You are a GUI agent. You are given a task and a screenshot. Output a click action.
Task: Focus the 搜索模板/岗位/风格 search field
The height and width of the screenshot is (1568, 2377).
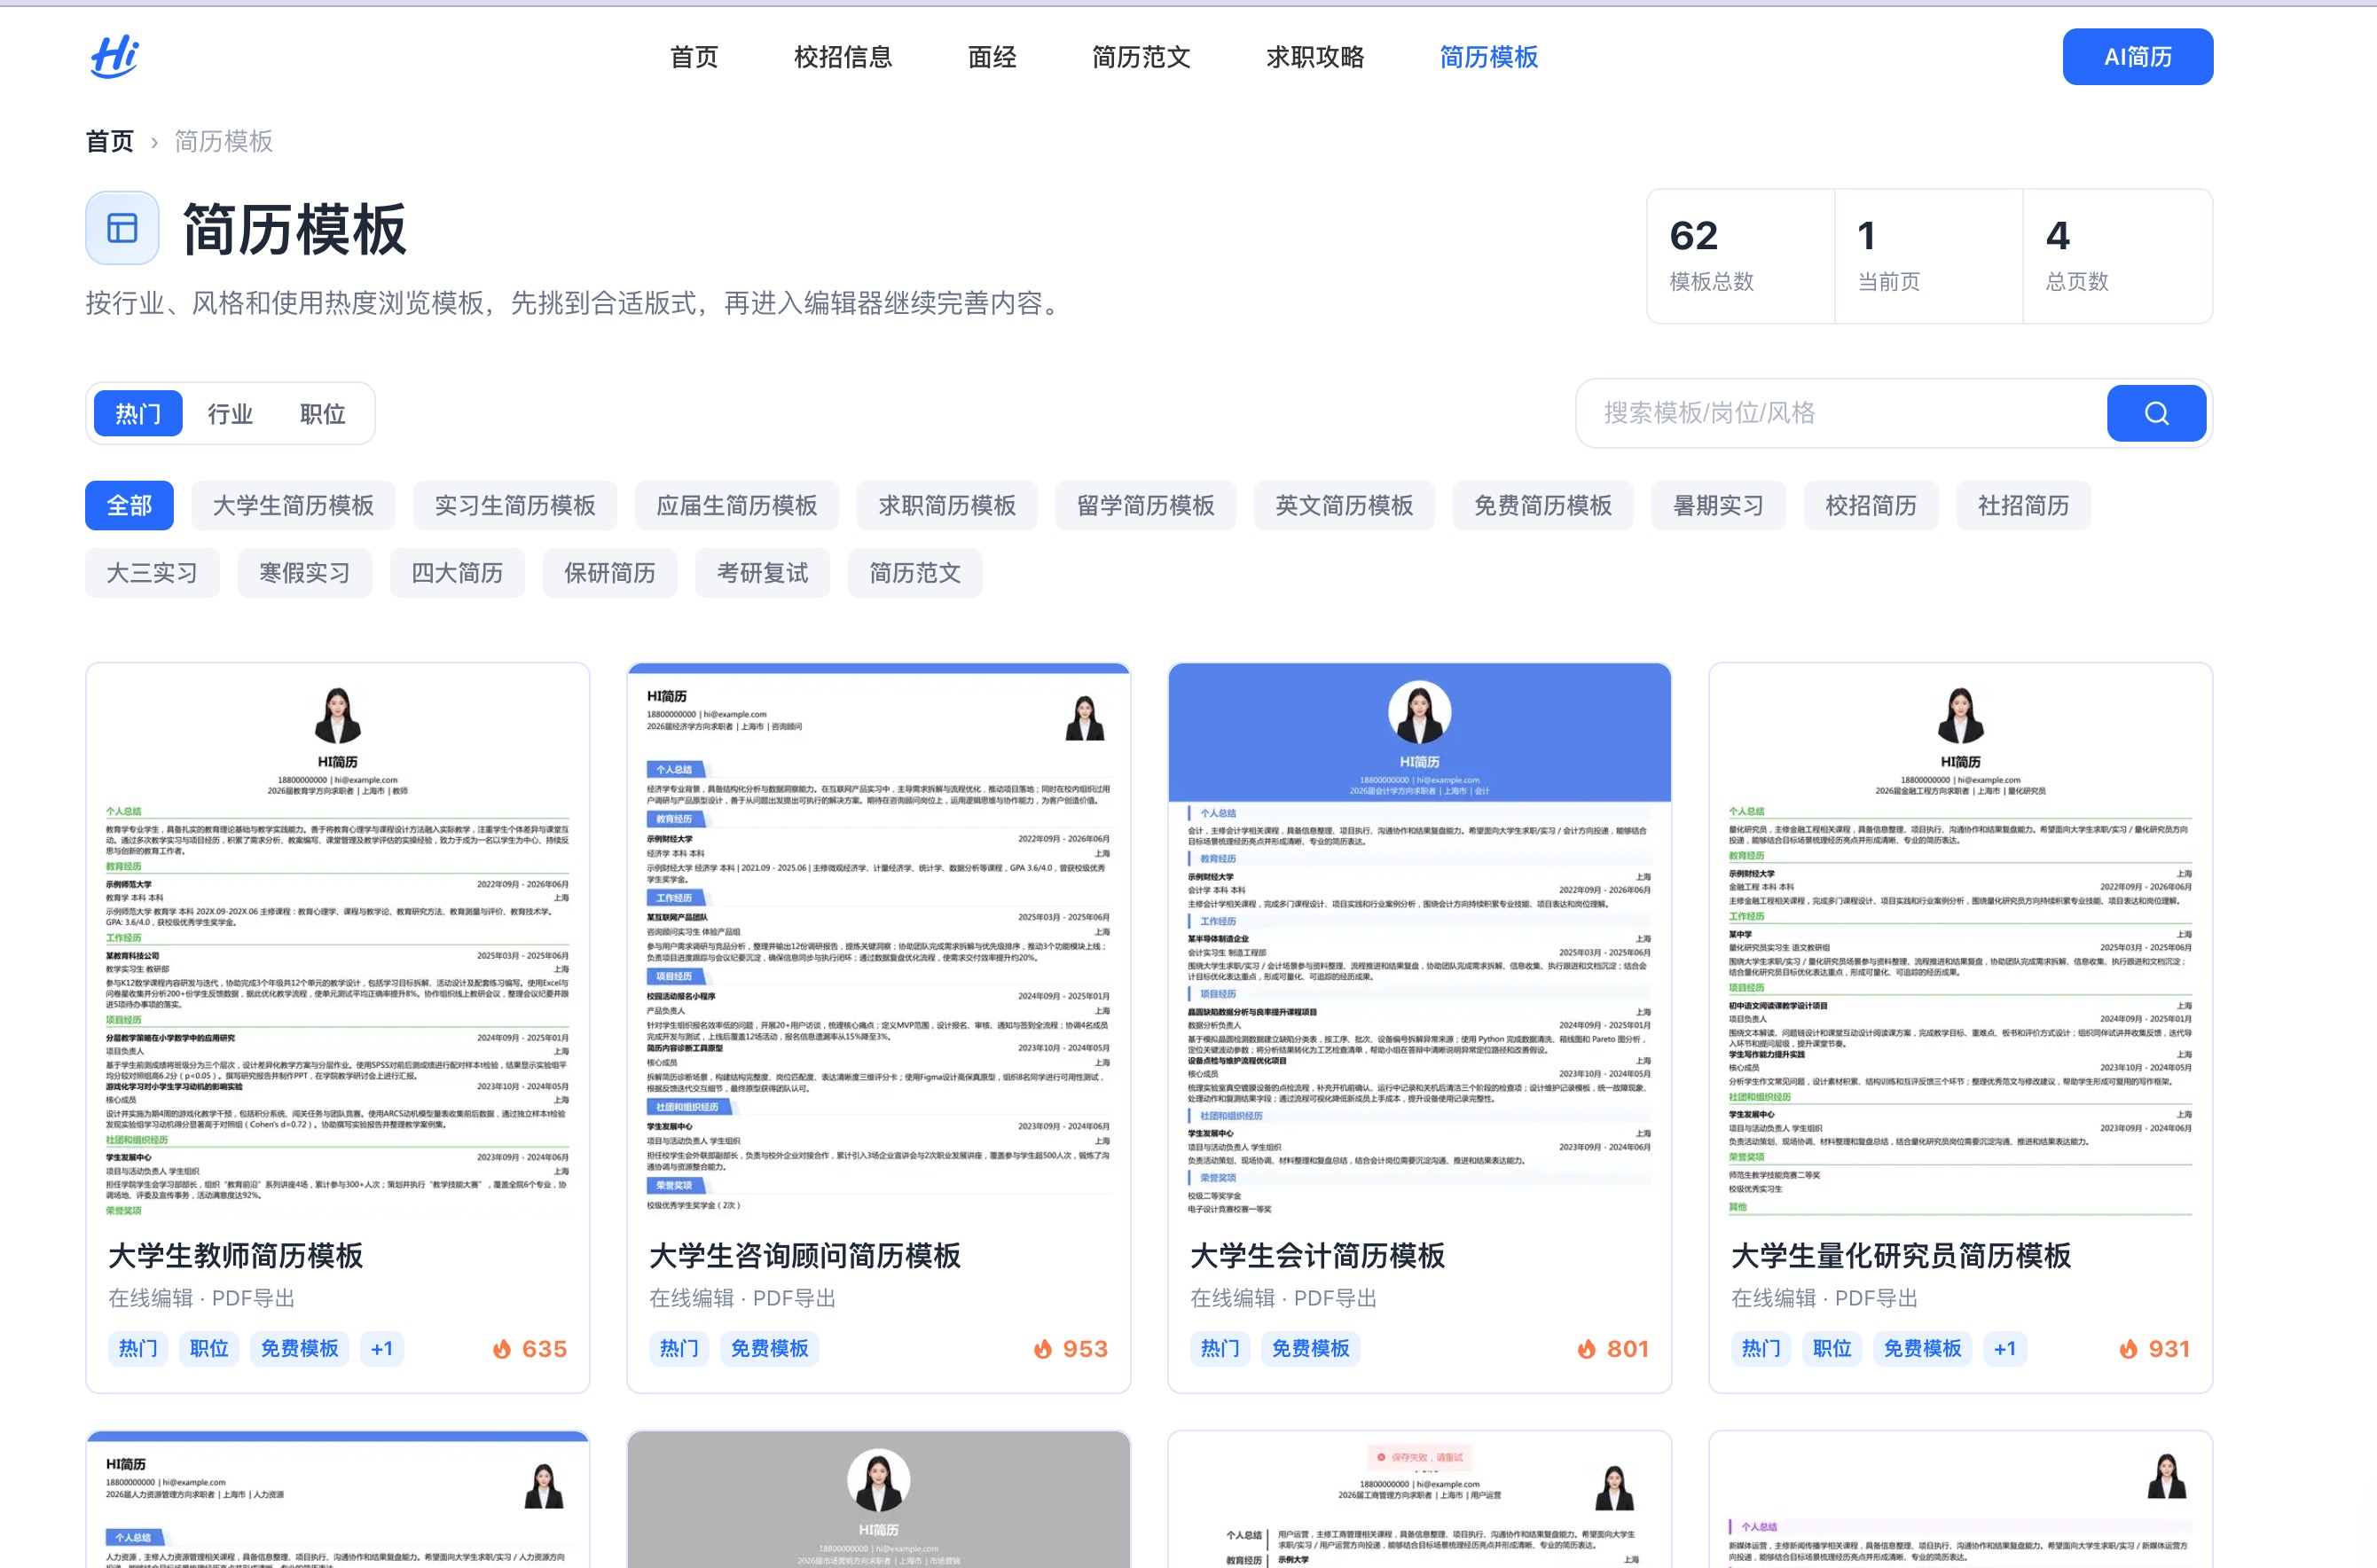point(1842,413)
